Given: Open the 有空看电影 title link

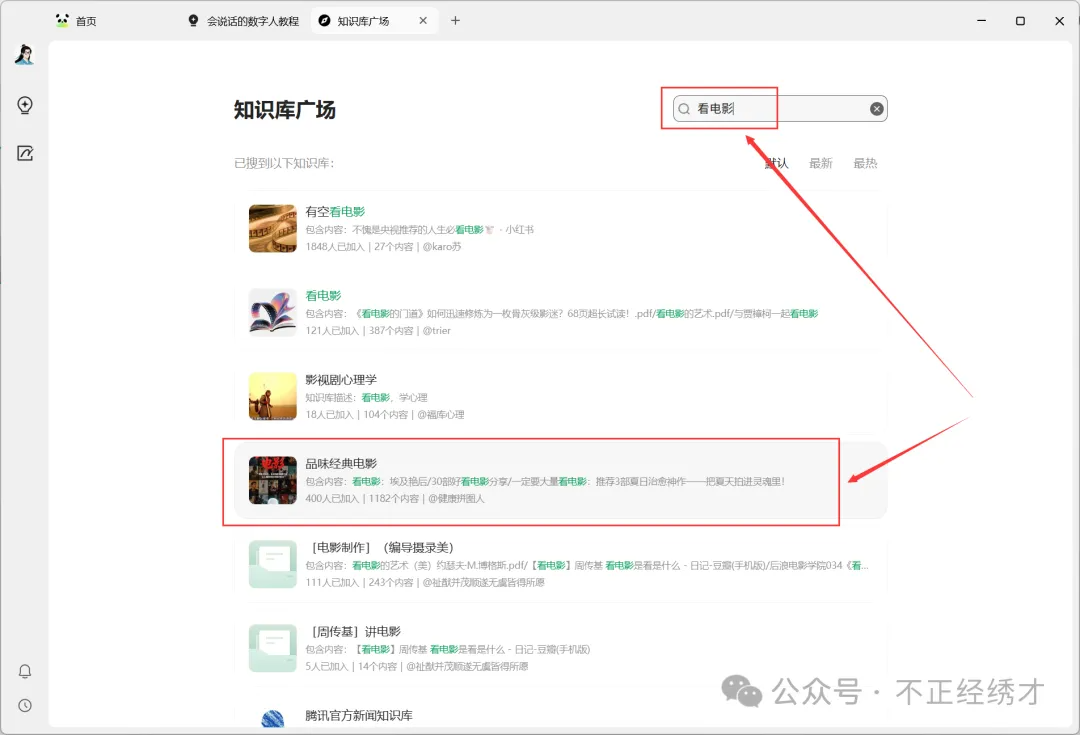Looking at the screenshot, I should click(335, 212).
